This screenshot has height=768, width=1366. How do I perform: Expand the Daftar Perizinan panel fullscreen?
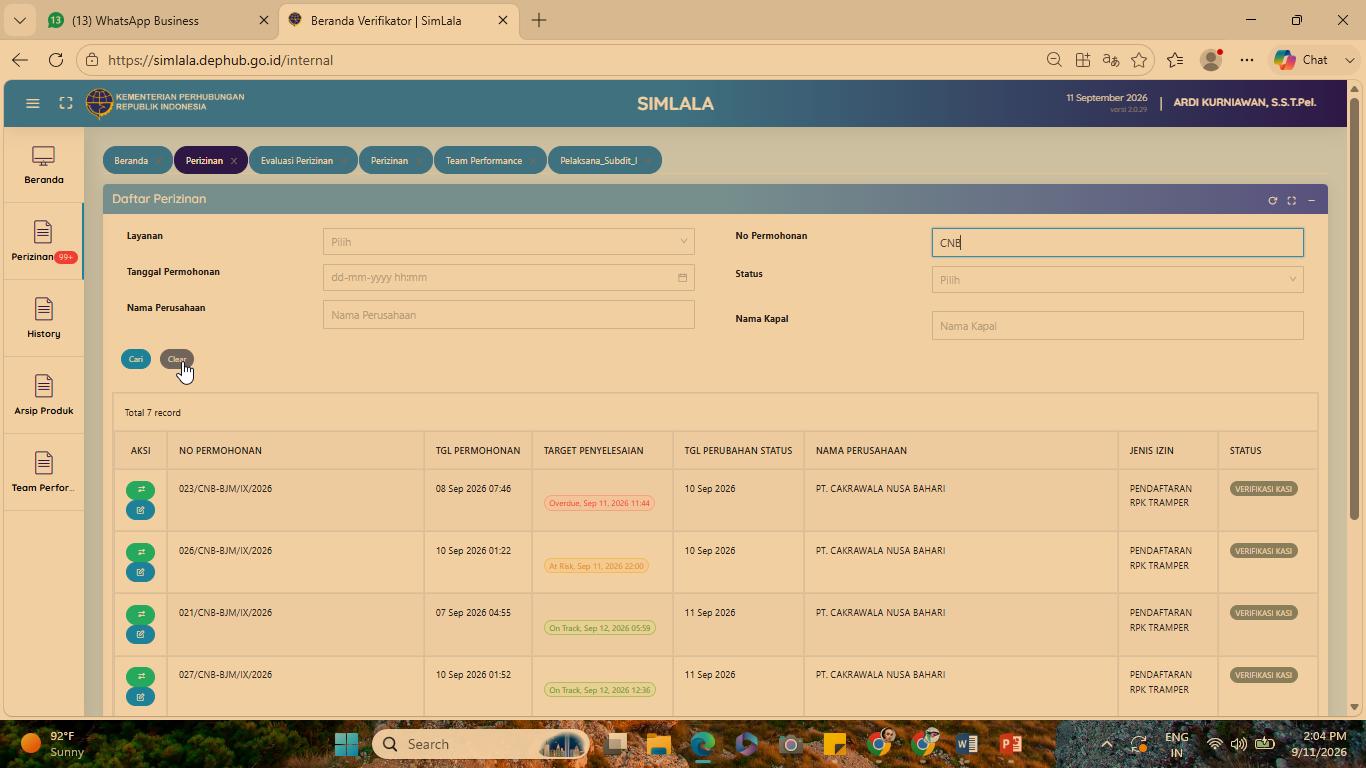click(x=1292, y=200)
